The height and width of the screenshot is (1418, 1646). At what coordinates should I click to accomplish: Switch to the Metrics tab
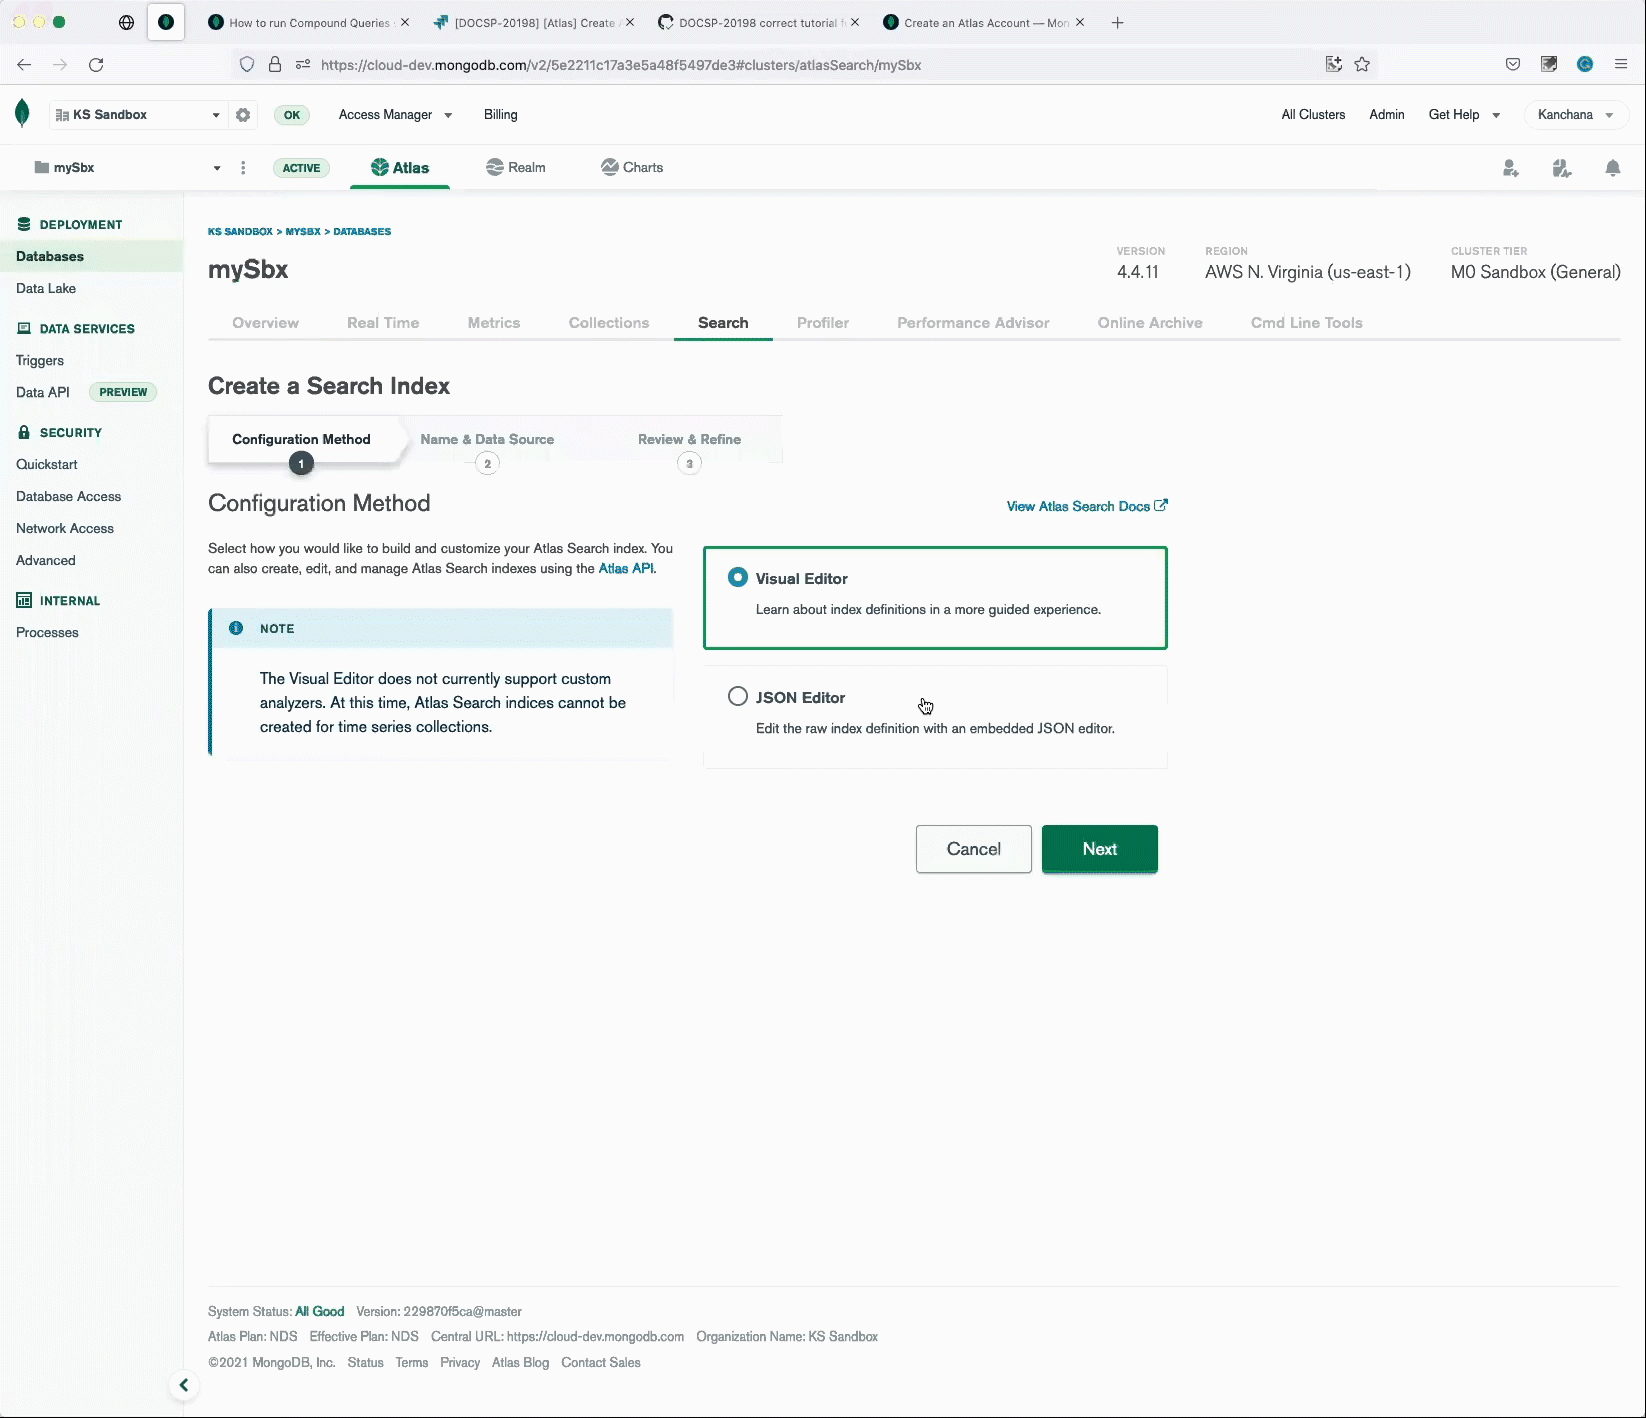[494, 323]
